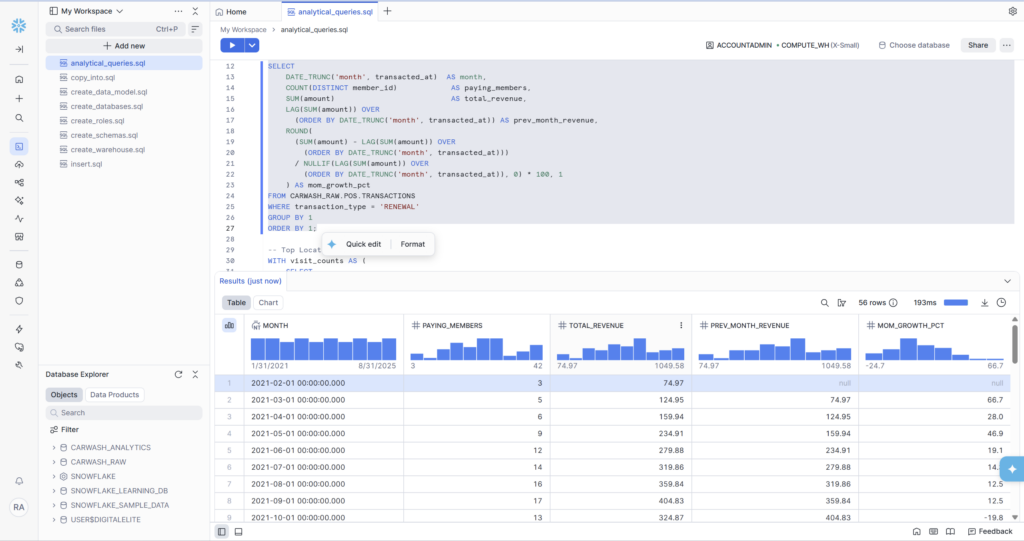1024x541 pixels.
Task: Open settings gear in top right
Action: (1012, 11)
